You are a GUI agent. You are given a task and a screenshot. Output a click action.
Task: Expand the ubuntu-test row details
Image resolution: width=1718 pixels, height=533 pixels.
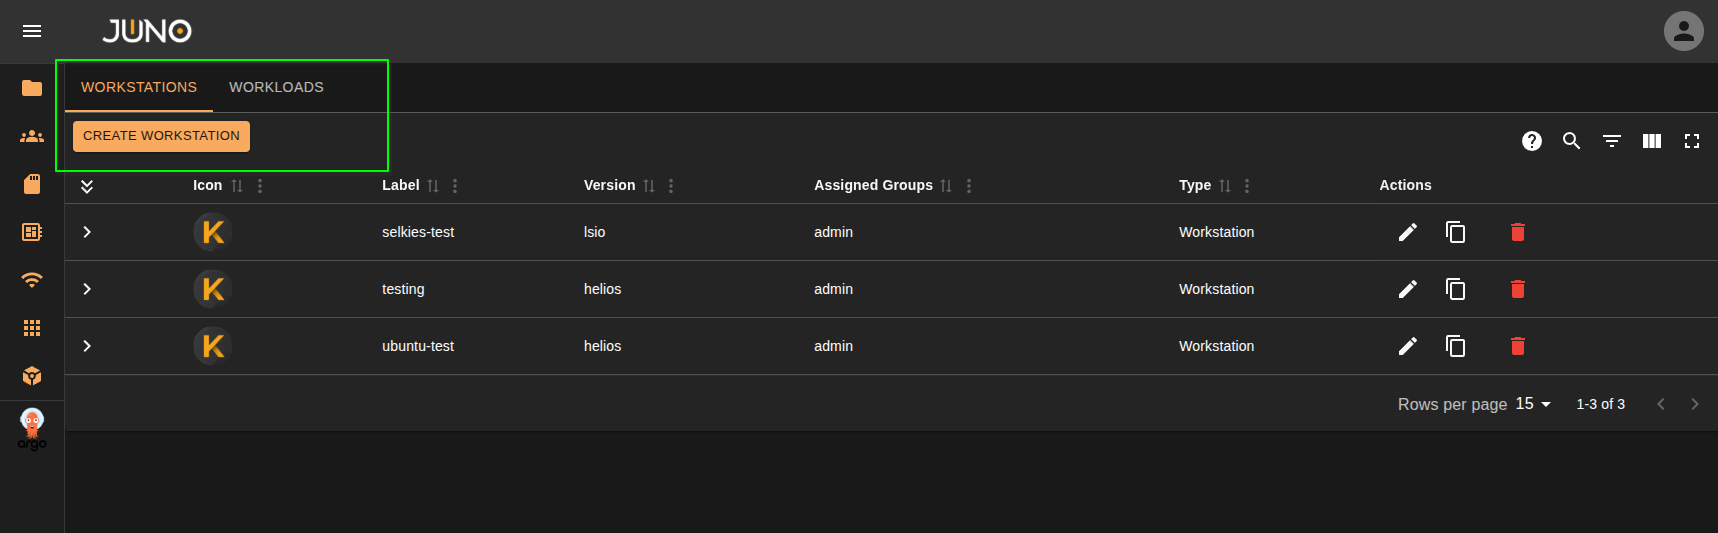tap(87, 346)
